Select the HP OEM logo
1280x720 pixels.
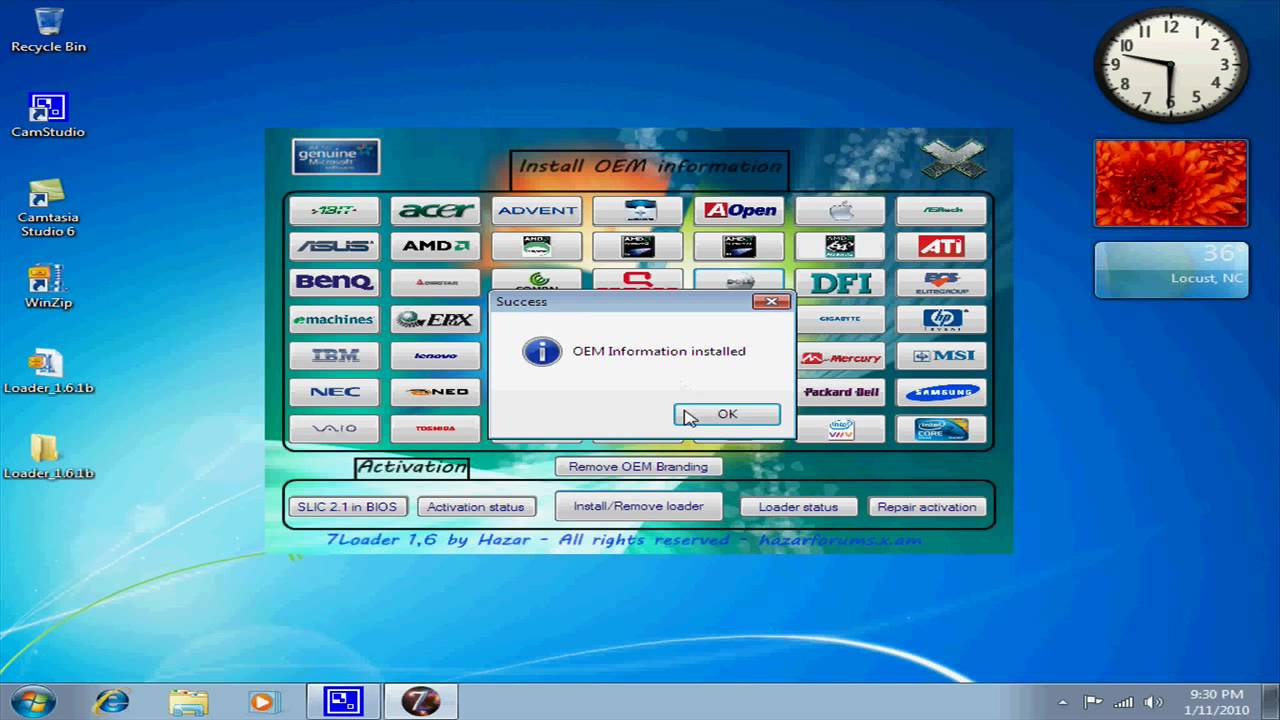click(942, 319)
